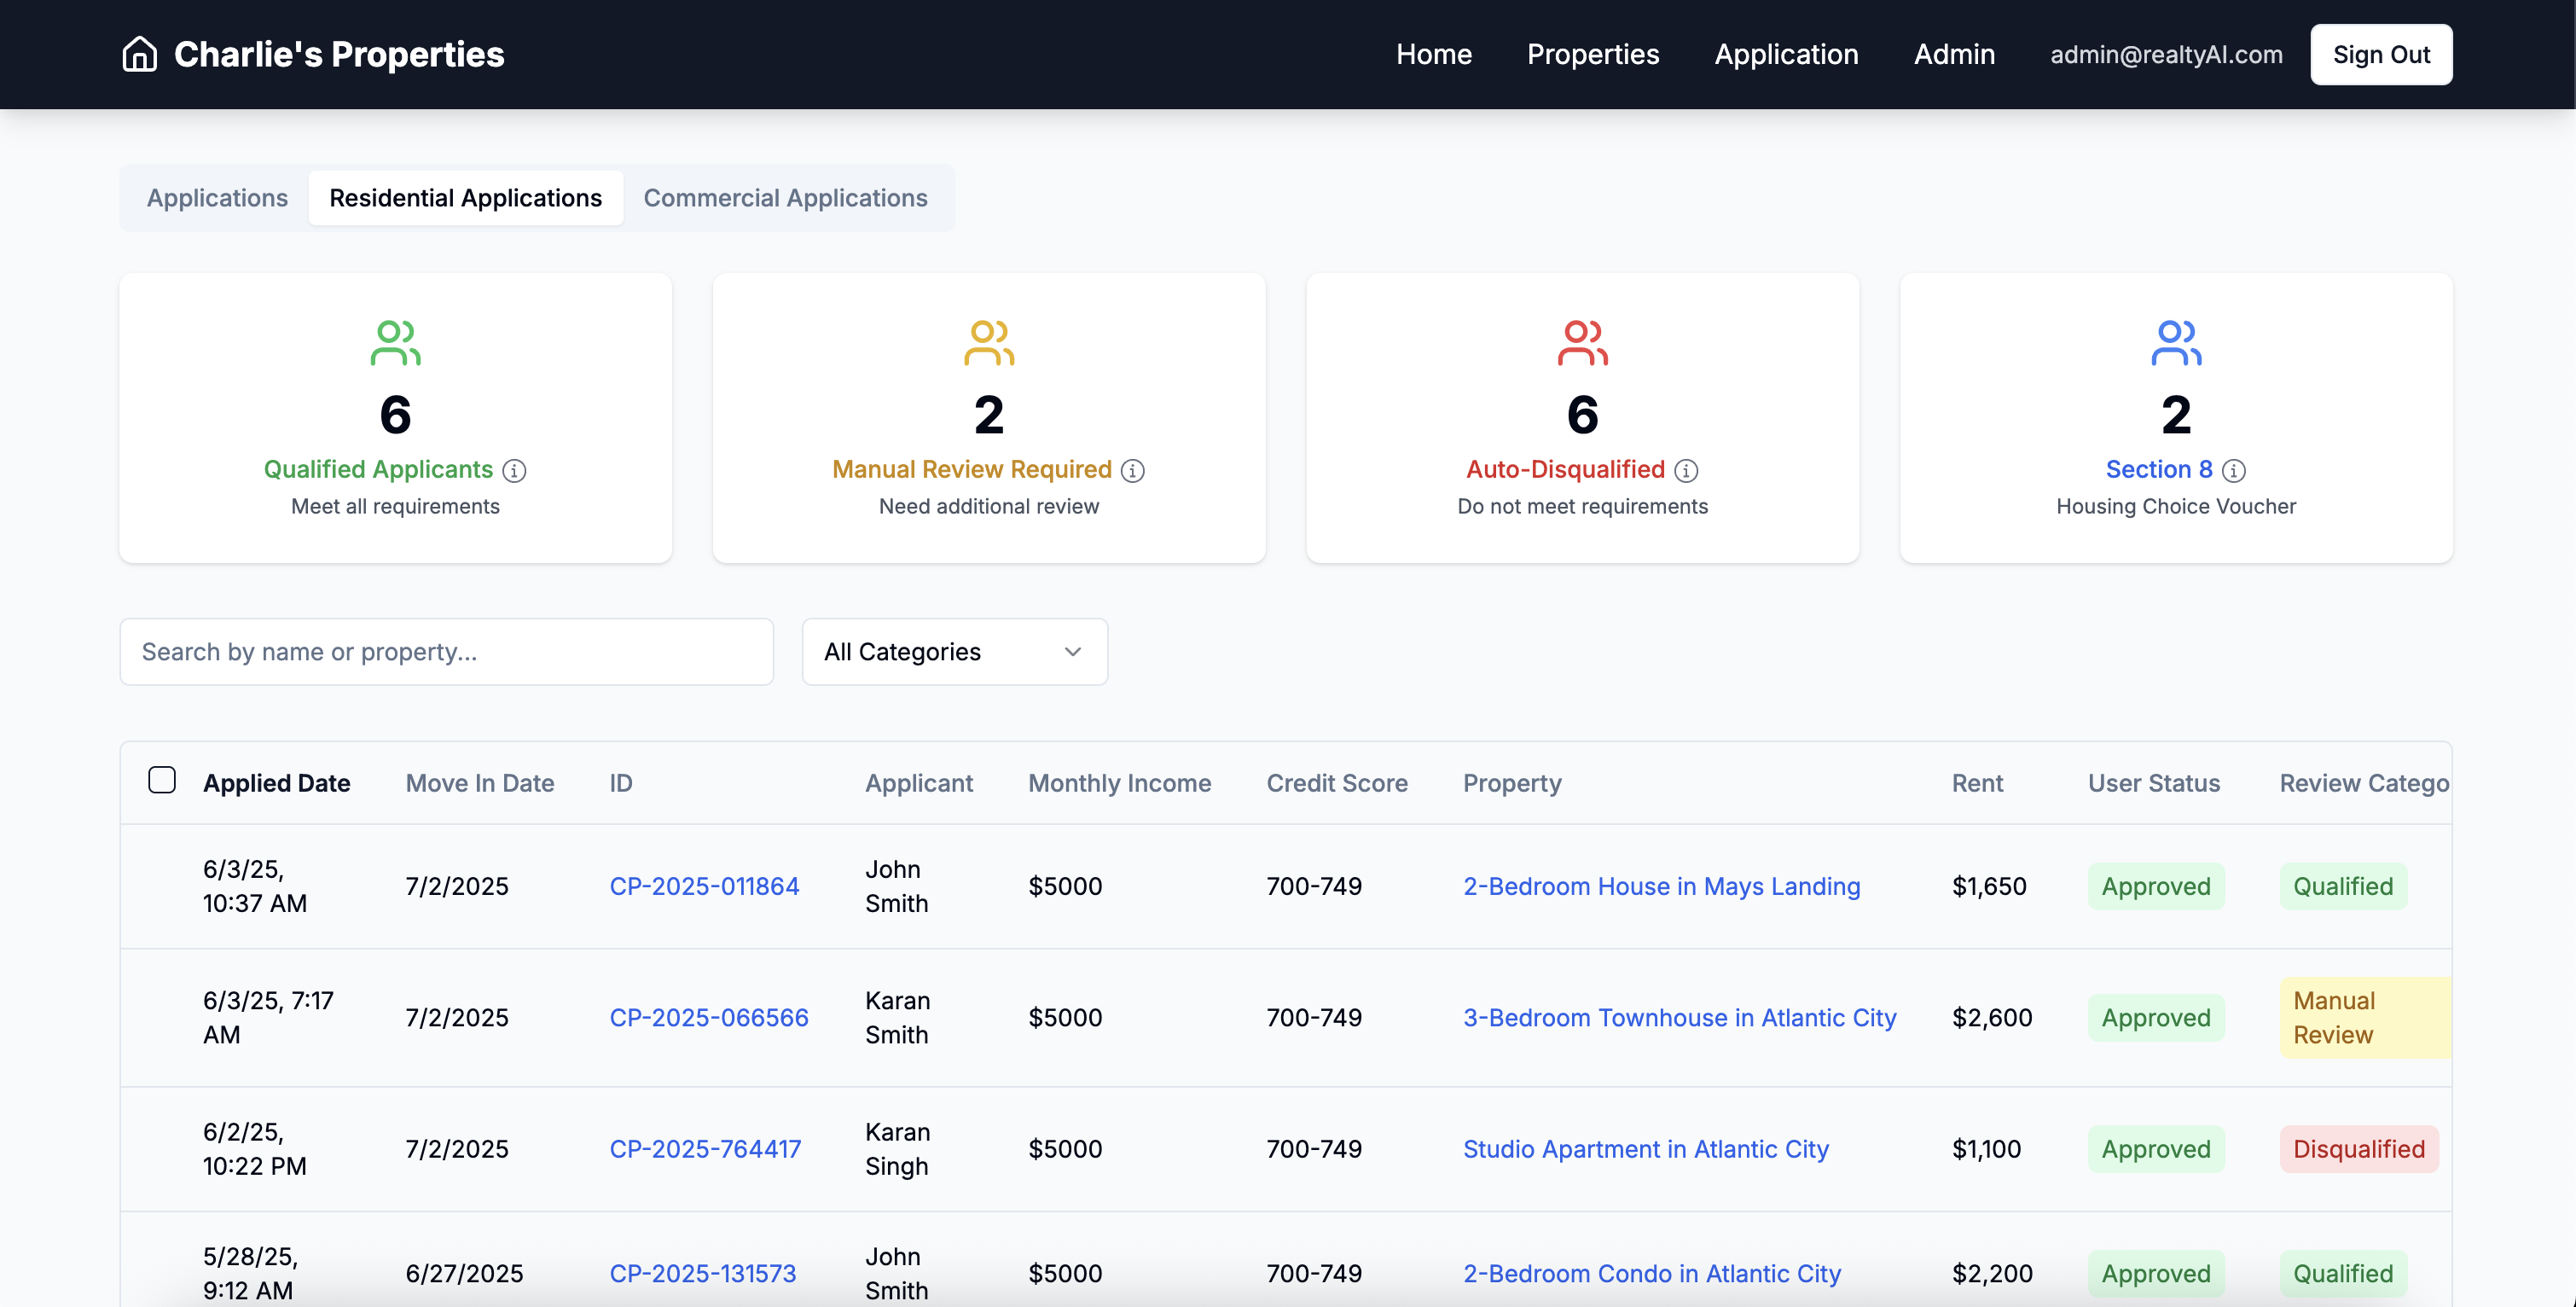Tick the select-all checkbox in table header
2576x1307 pixels.
(x=162, y=780)
